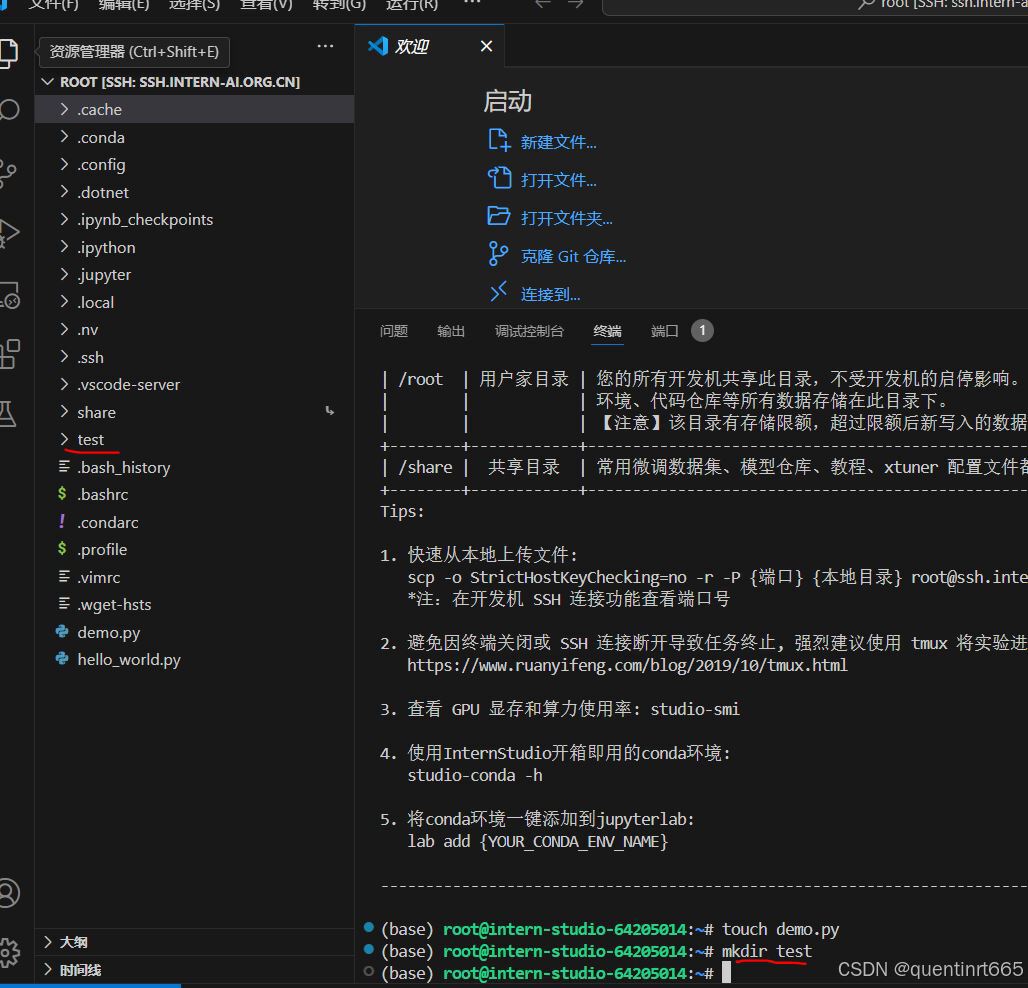The width and height of the screenshot is (1028, 988).
Task: Click the 连接到 remote connect icon
Action: coord(499,291)
